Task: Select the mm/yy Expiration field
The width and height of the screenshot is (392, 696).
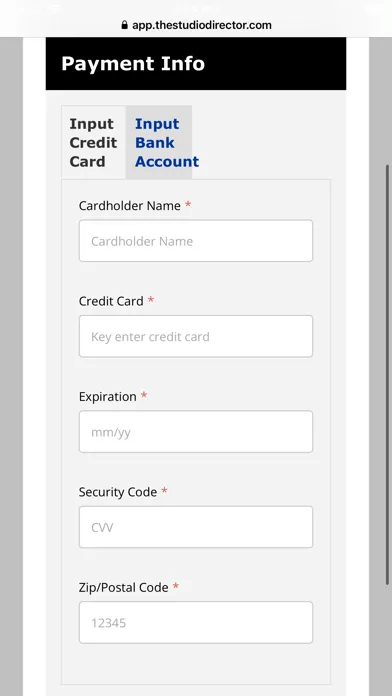Action: [196, 431]
